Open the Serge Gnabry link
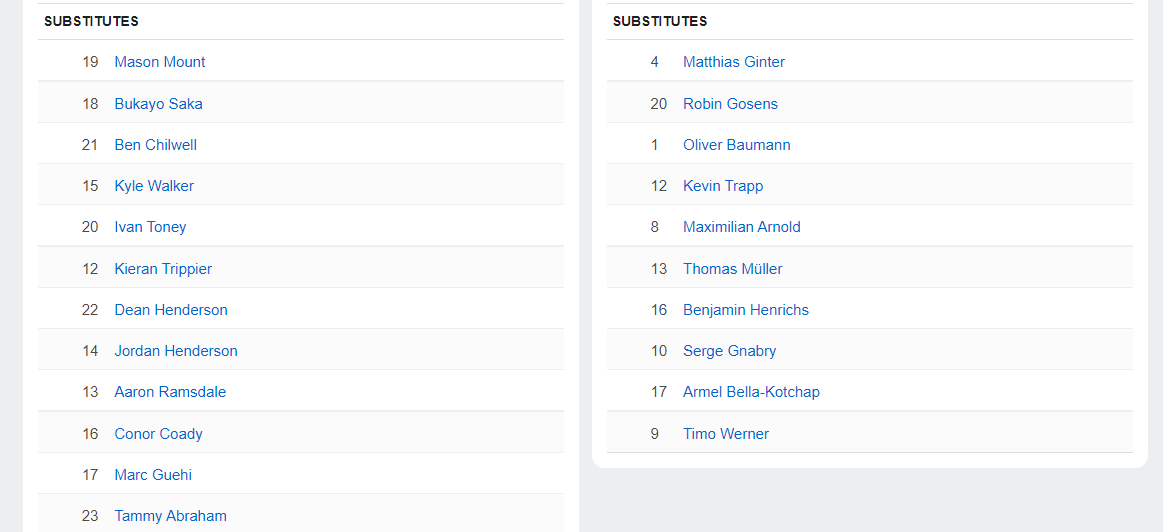Screen dimensions: 1163x532 coord(730,351)
